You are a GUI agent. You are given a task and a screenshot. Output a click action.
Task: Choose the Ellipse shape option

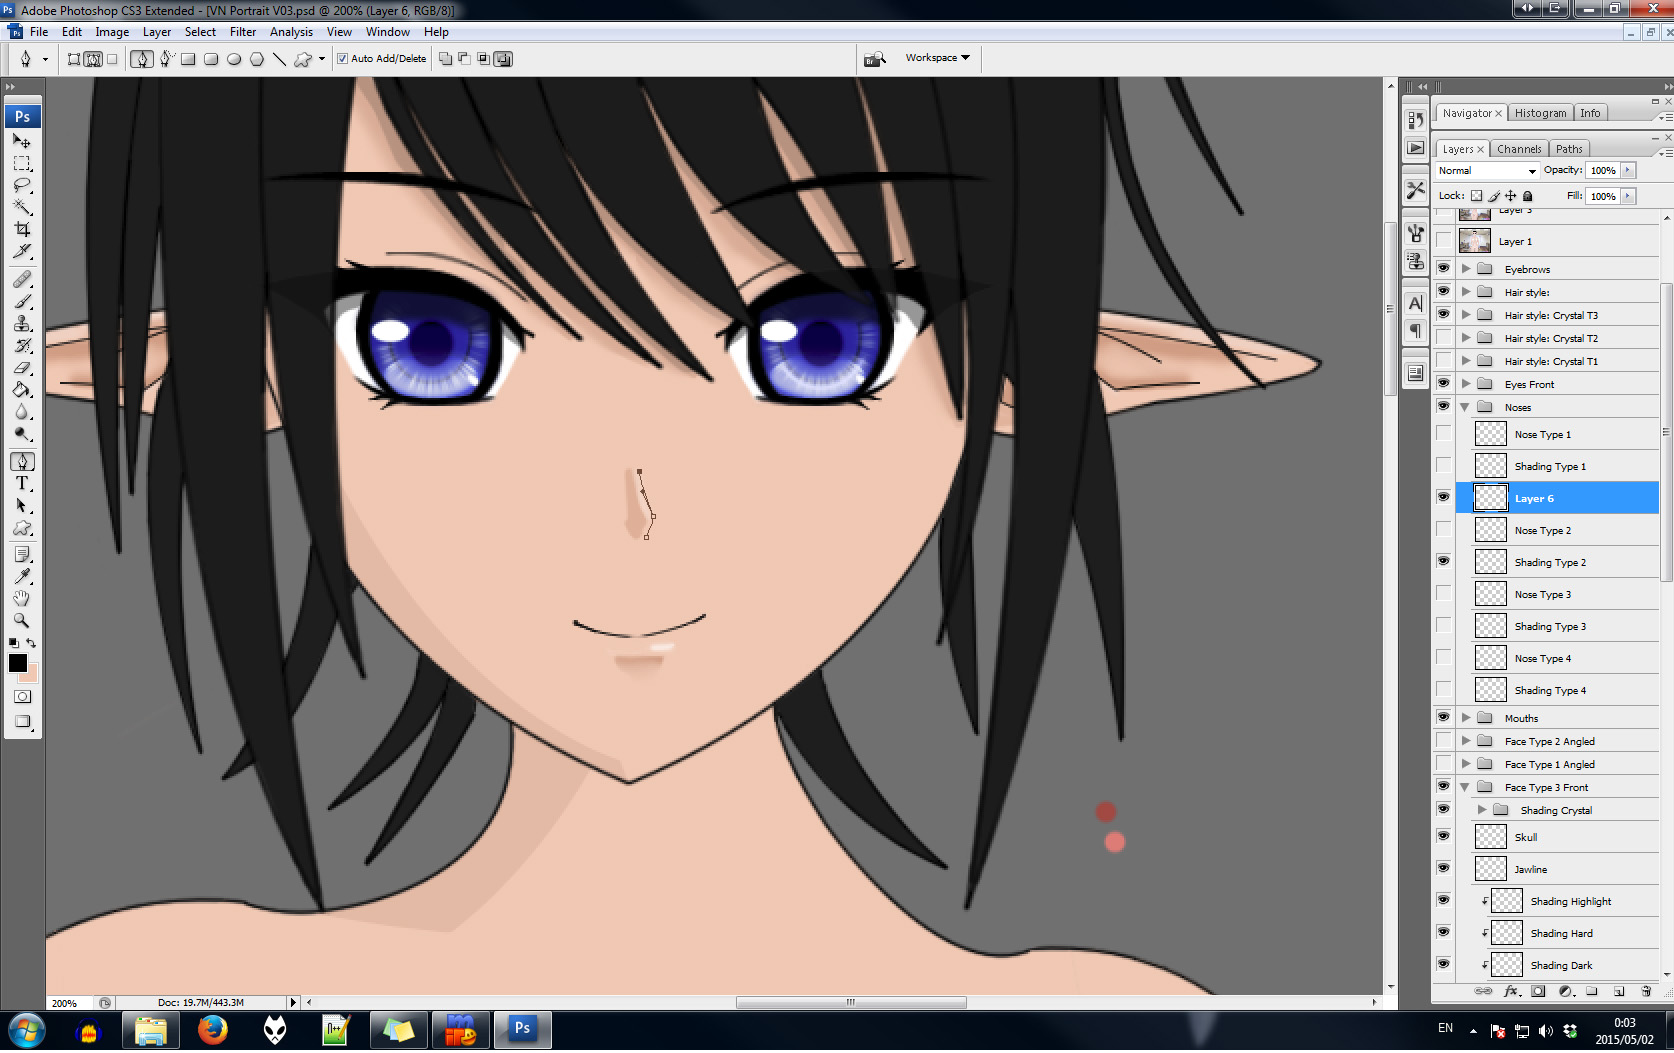click(234, 59)
